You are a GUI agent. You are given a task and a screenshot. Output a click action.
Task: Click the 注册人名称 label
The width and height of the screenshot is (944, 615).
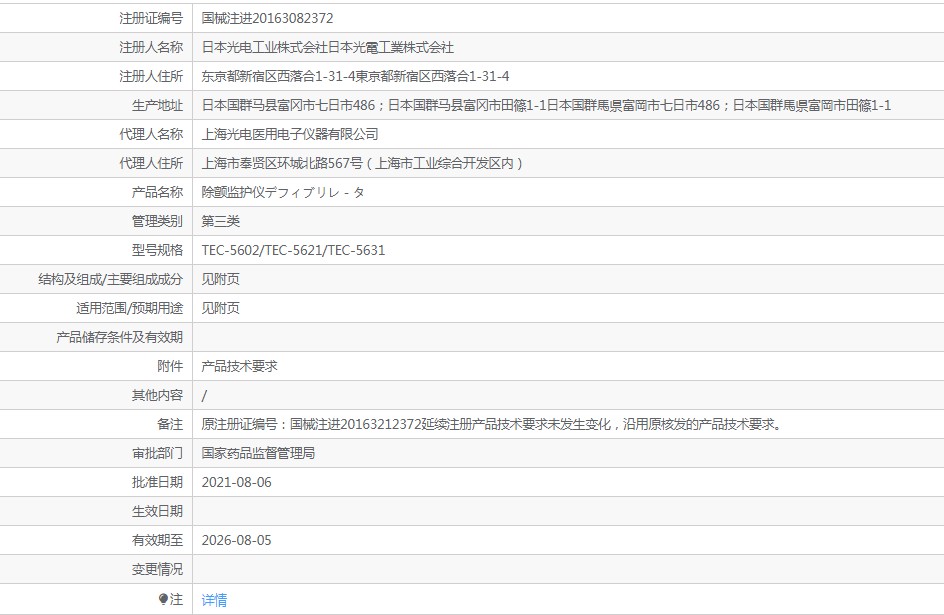[151, 47]
